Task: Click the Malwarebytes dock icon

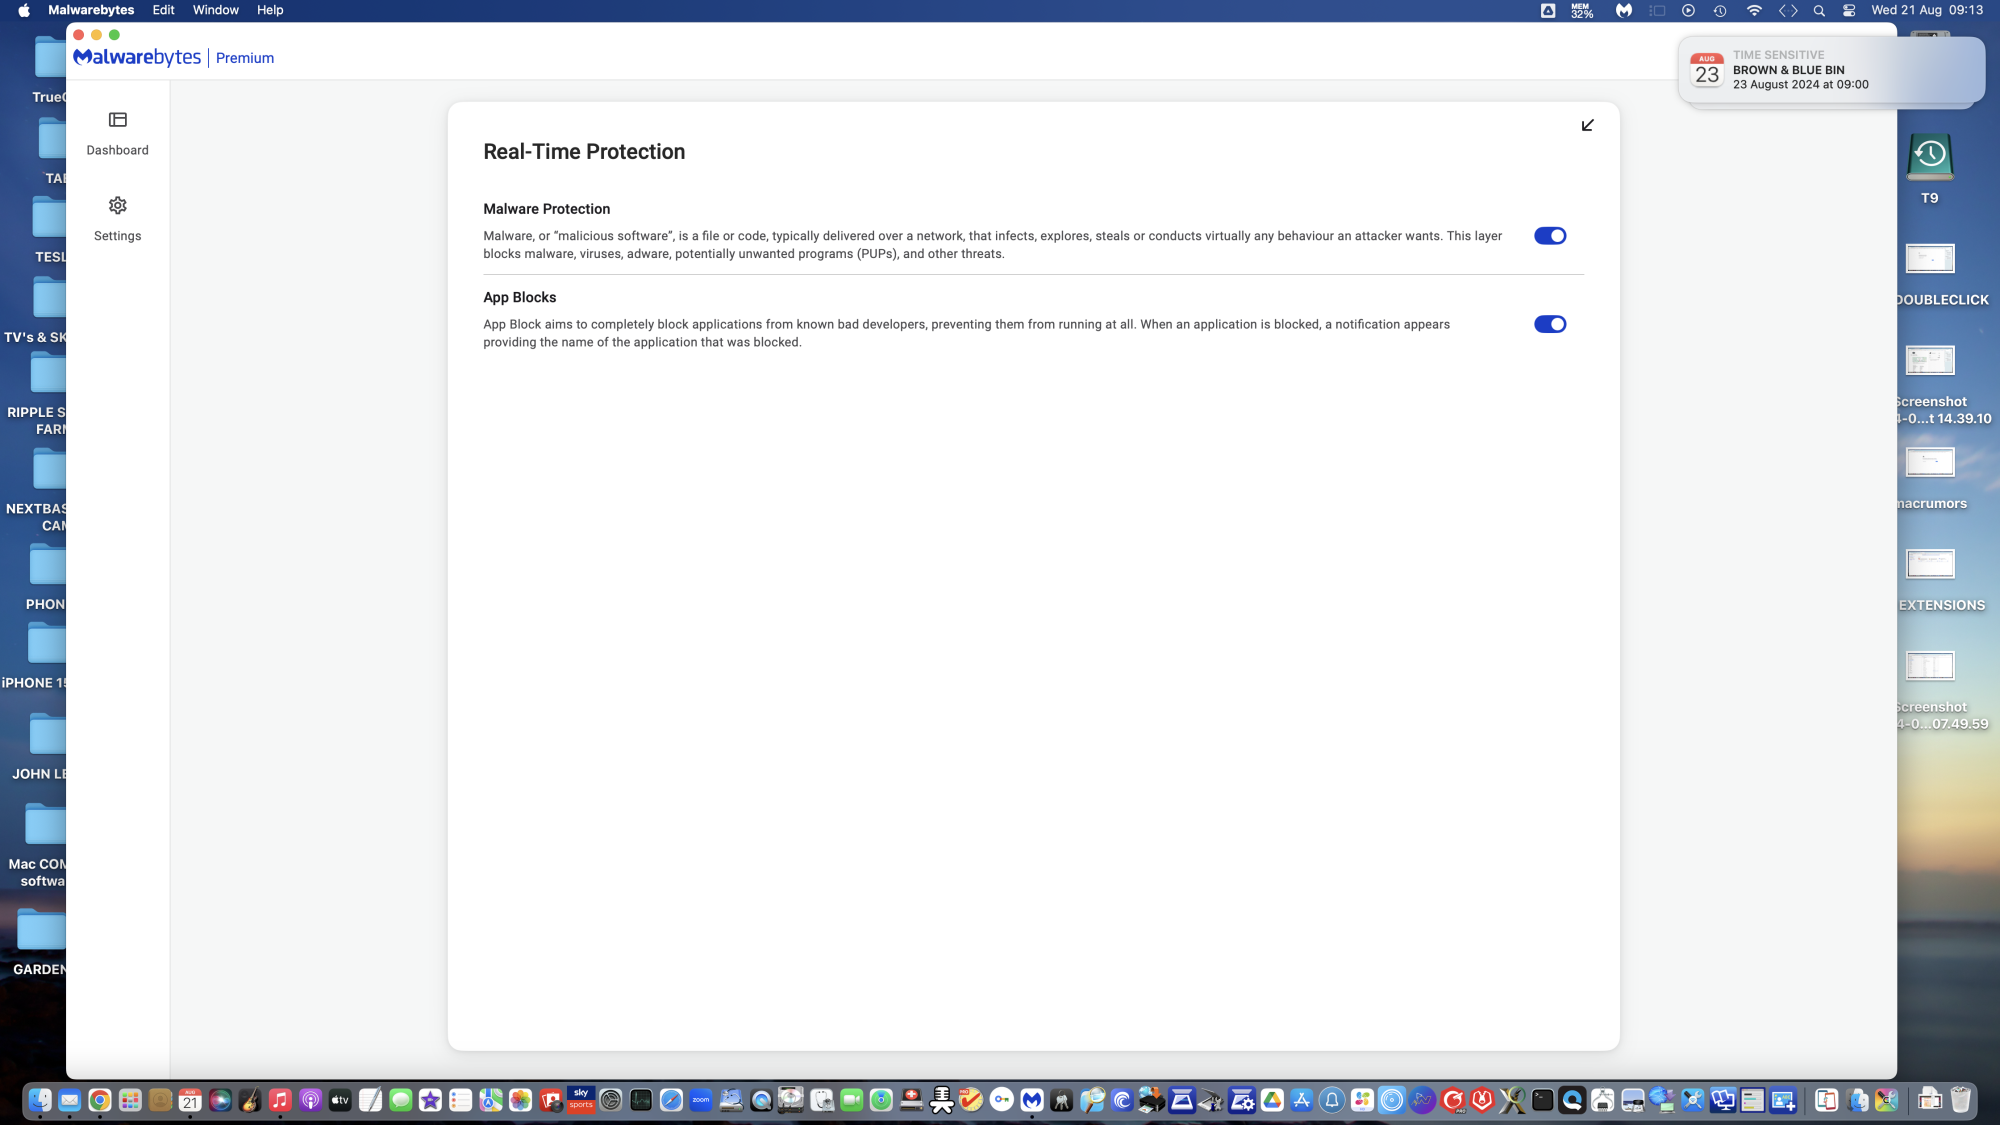Action: (x=1032, y=1100)
